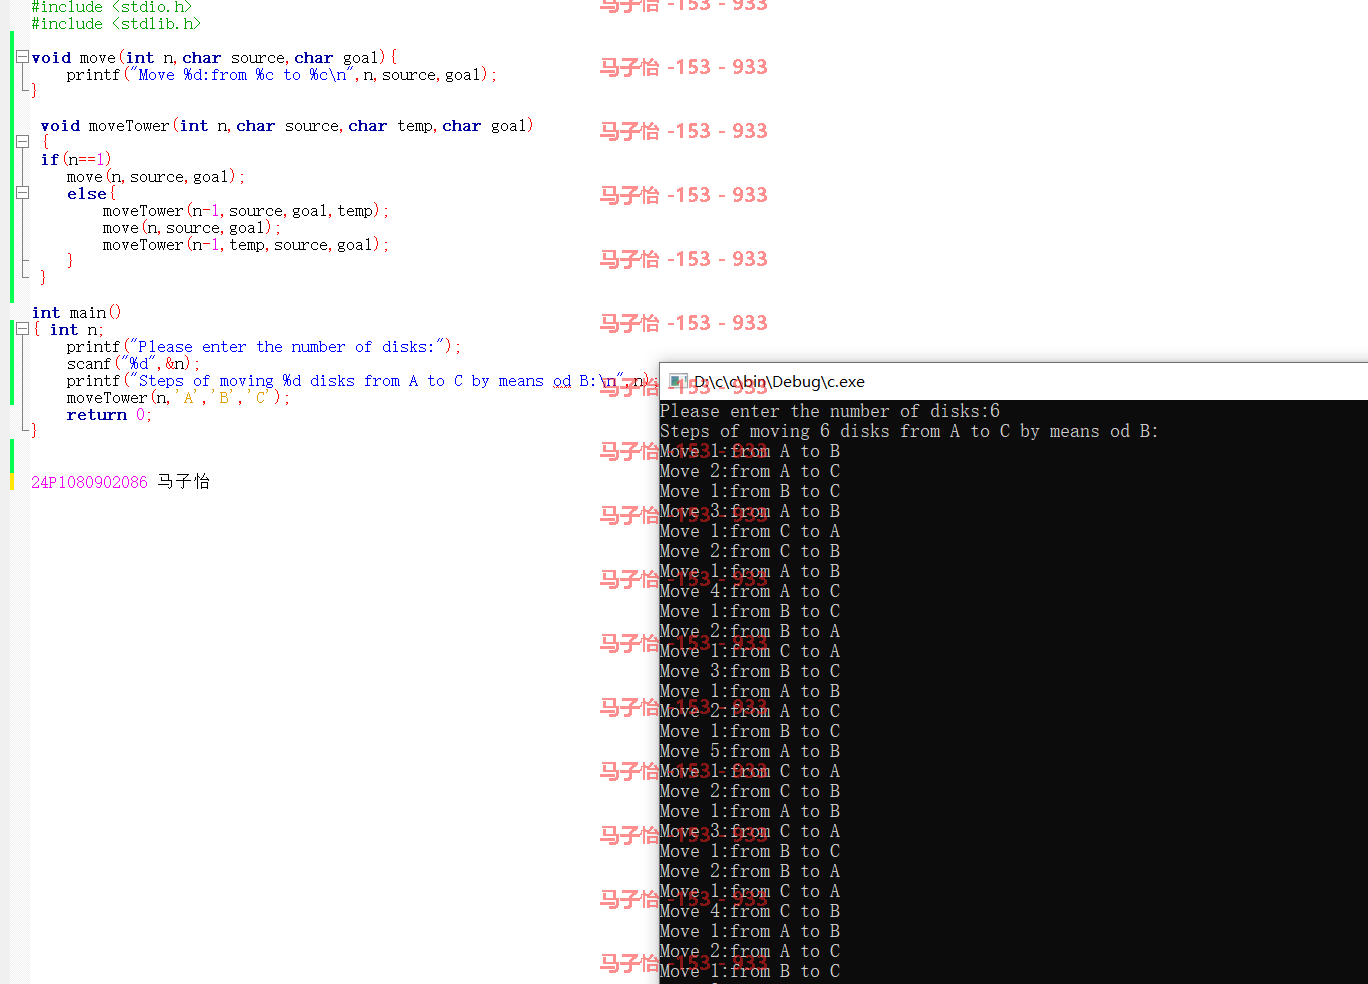Click the scanf("%d",&n) line
1368x984 pixels.
[133, 364]
